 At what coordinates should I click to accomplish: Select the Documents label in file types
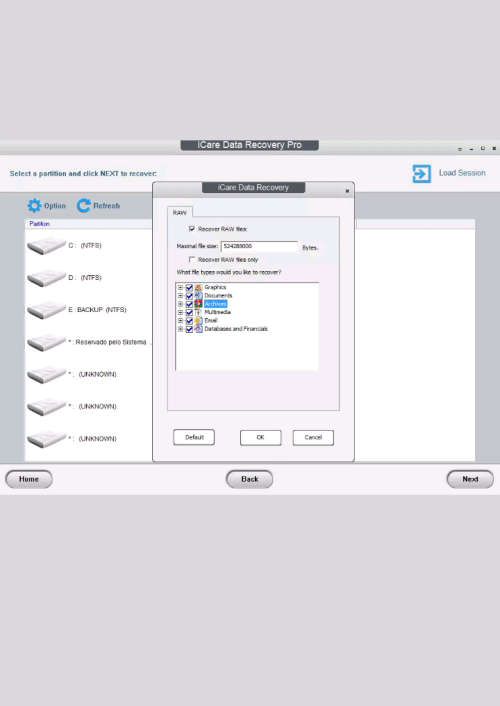coord(218,296)
